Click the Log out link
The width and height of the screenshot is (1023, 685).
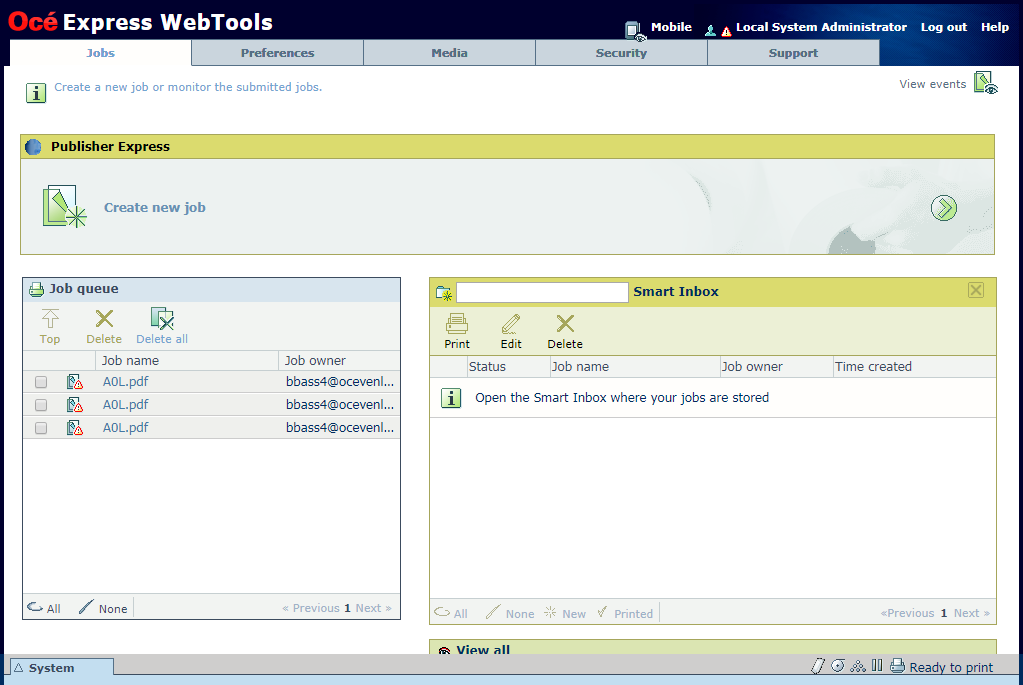pos(943,27)
